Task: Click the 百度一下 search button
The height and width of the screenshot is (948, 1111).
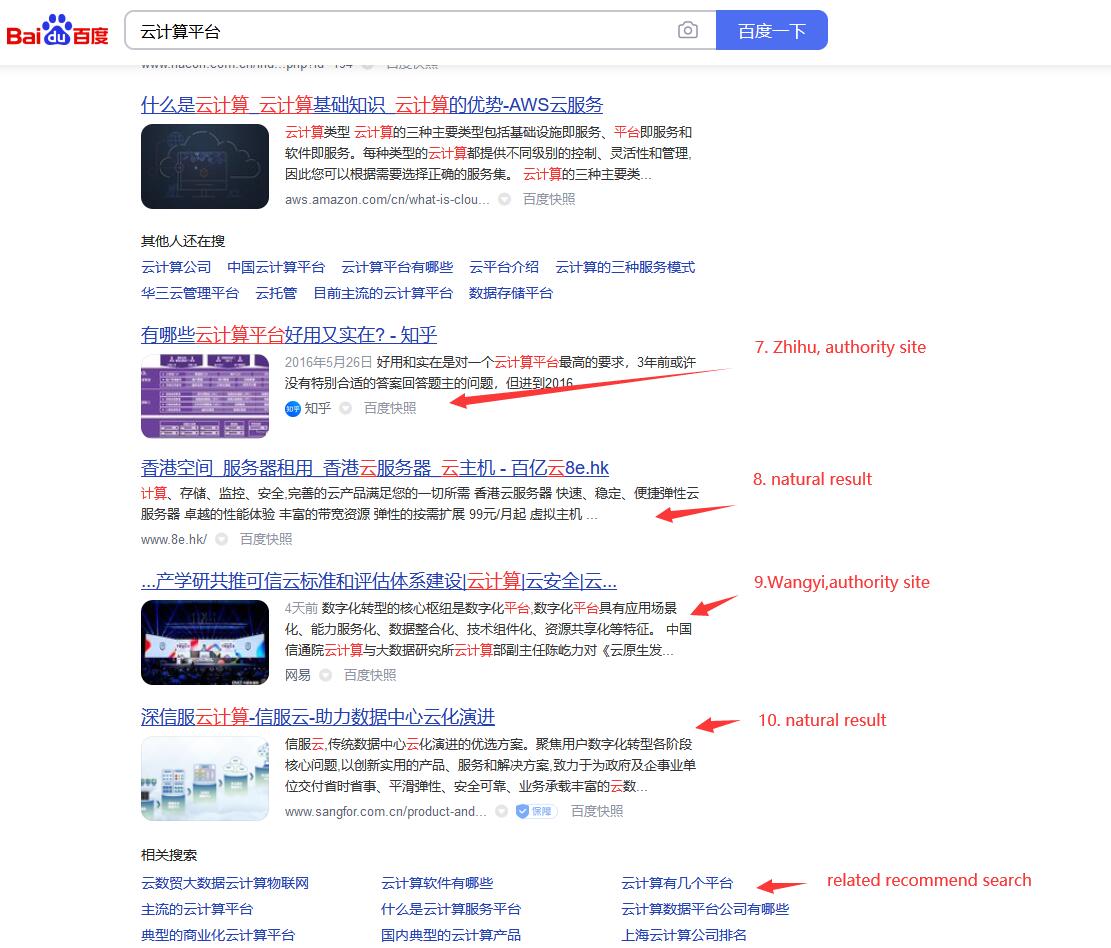Action: pyautogui.click(x=772, y=30)
